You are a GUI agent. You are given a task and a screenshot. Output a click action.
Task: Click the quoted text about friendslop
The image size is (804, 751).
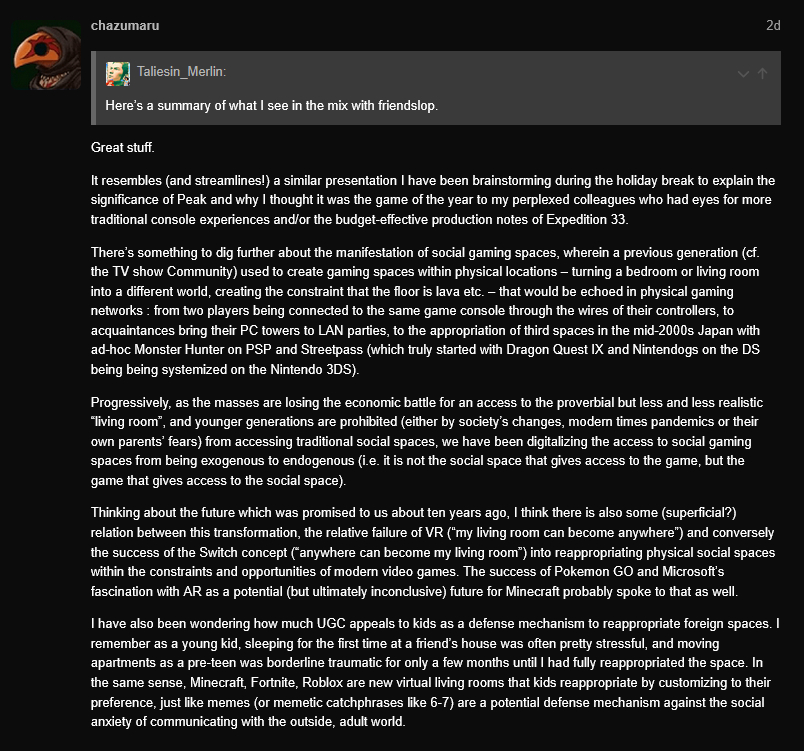[x=272, y=105]
